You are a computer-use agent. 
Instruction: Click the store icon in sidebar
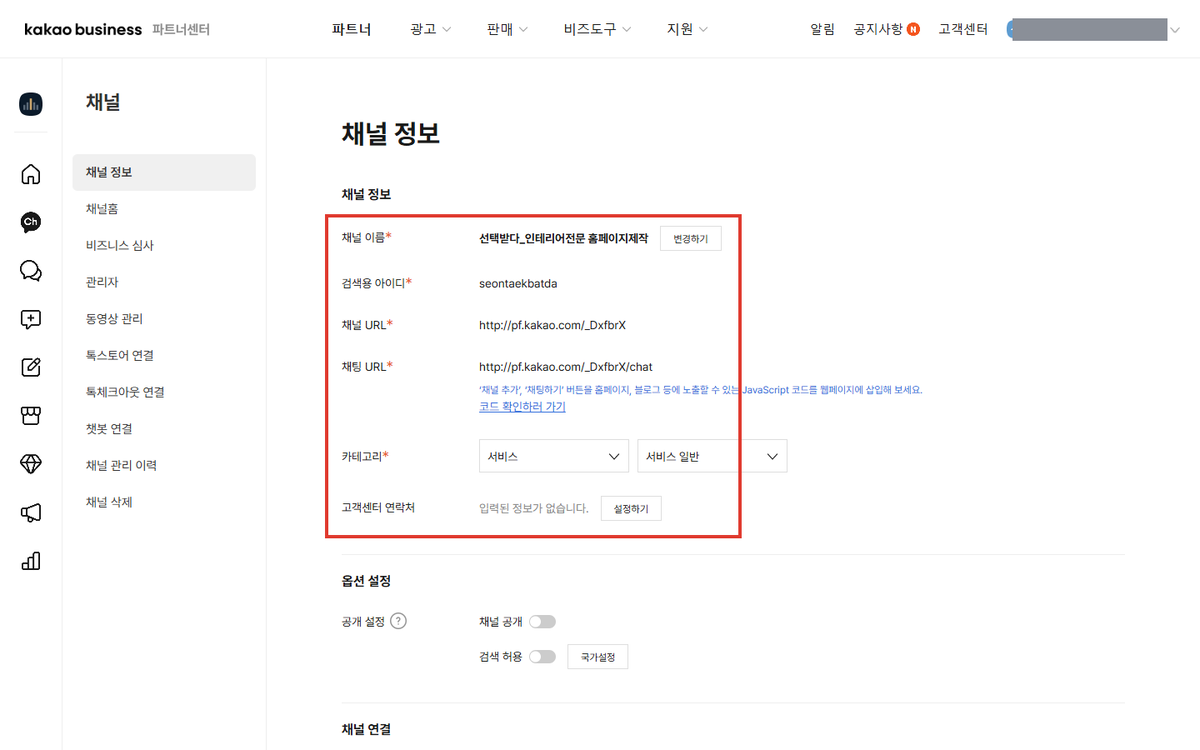pyautogui.click(x=30, y=416)
